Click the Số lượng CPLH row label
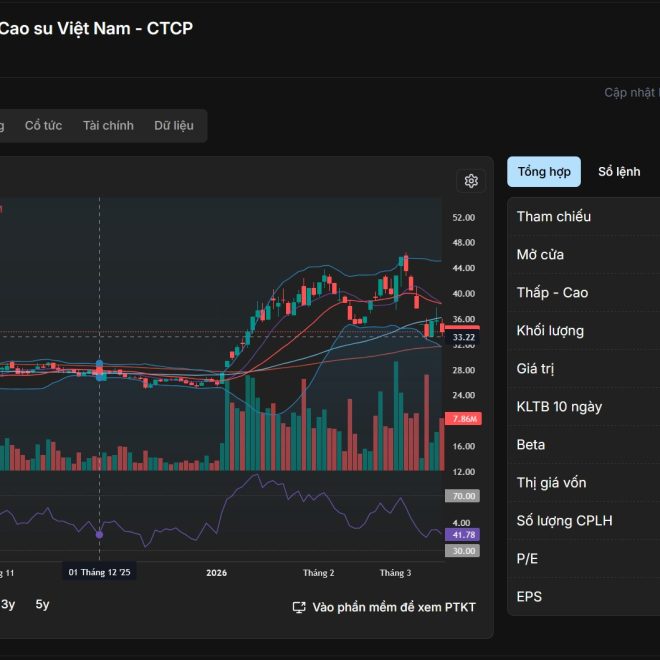The image size is (660, 660). (564, 521)
